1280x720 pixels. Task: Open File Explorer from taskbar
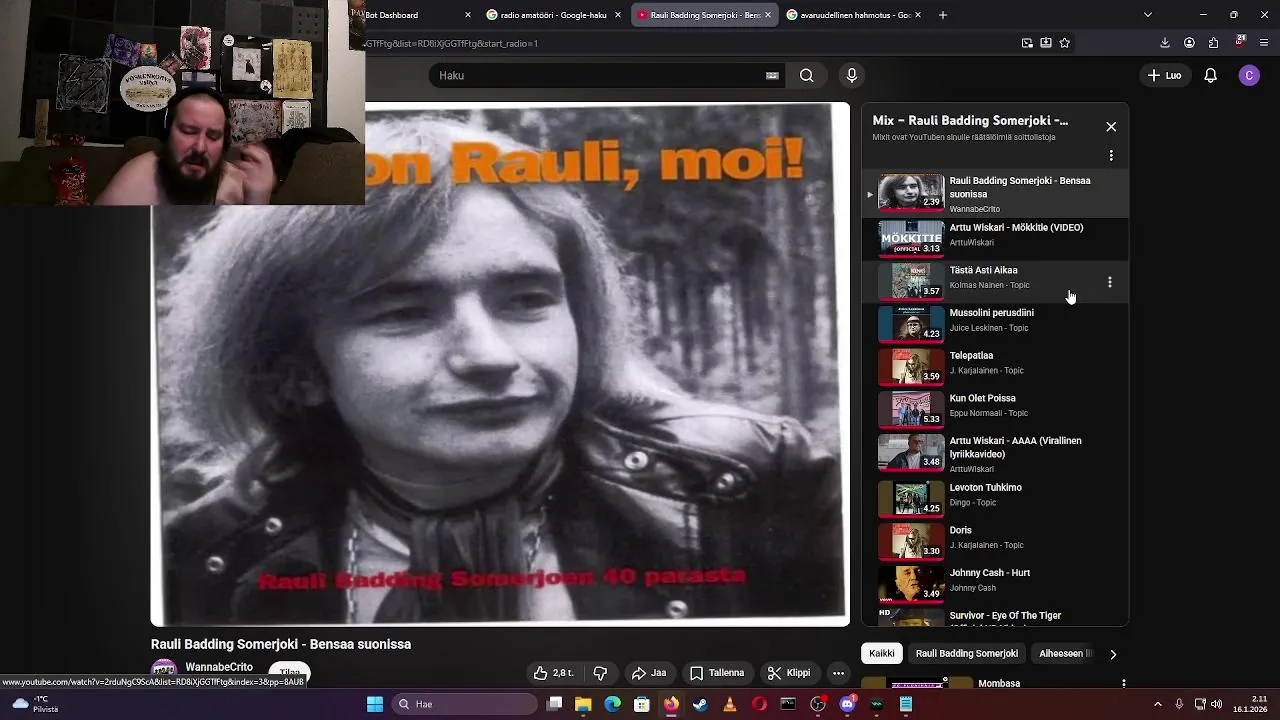[583, 704]
